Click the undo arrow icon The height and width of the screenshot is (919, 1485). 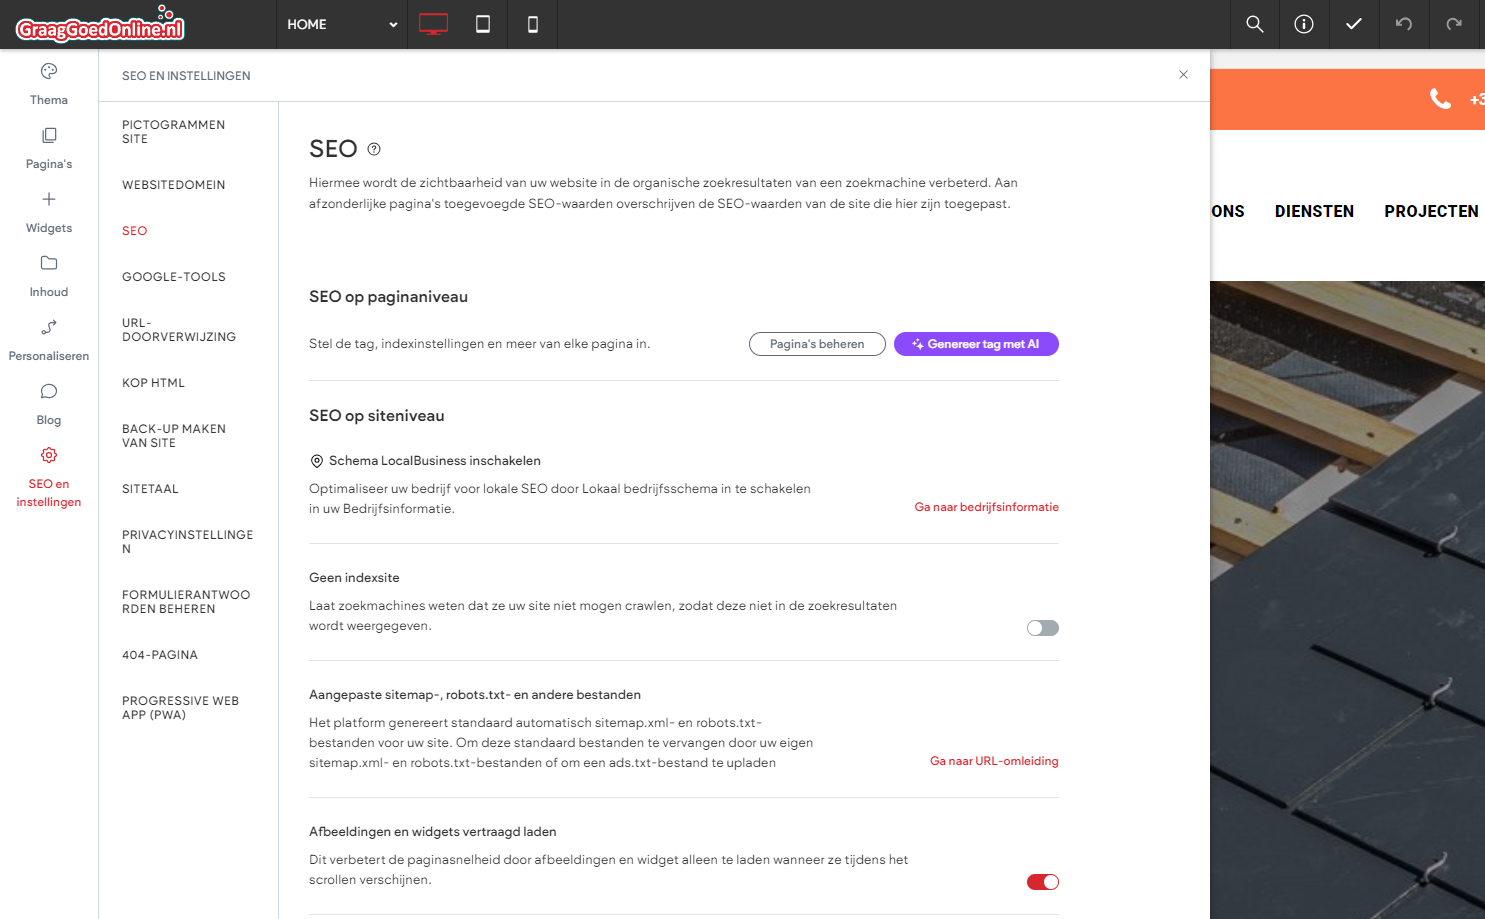click(x=1404, y=24)
